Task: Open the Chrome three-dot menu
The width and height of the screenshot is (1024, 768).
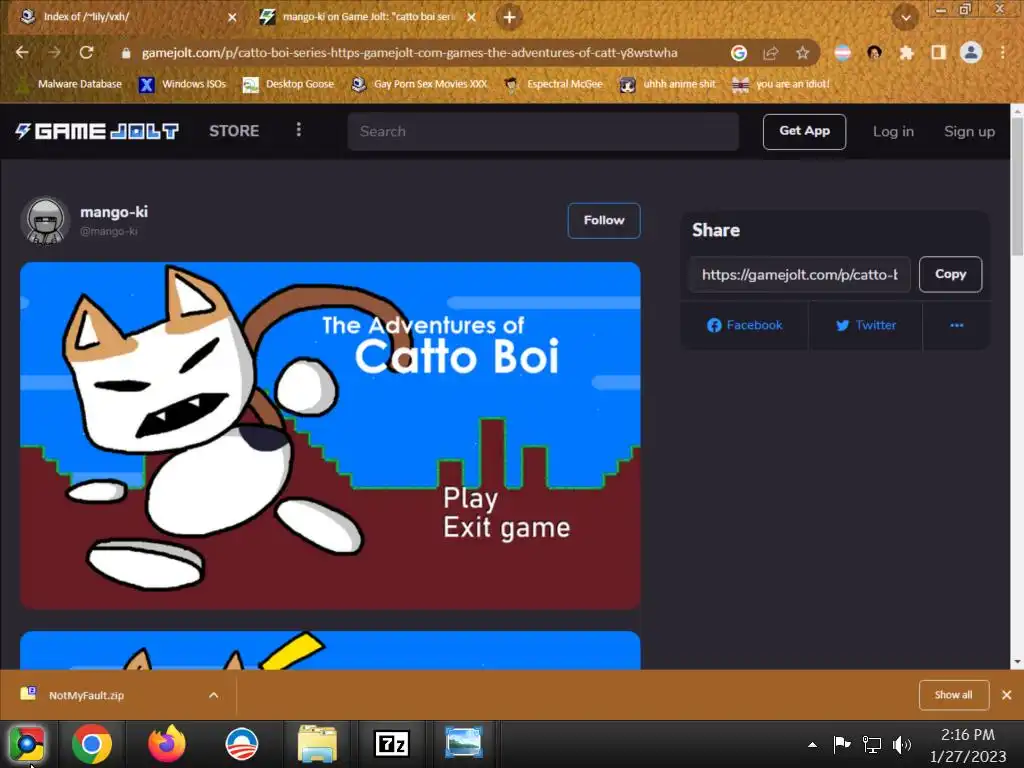Action: coord(1002,53)
